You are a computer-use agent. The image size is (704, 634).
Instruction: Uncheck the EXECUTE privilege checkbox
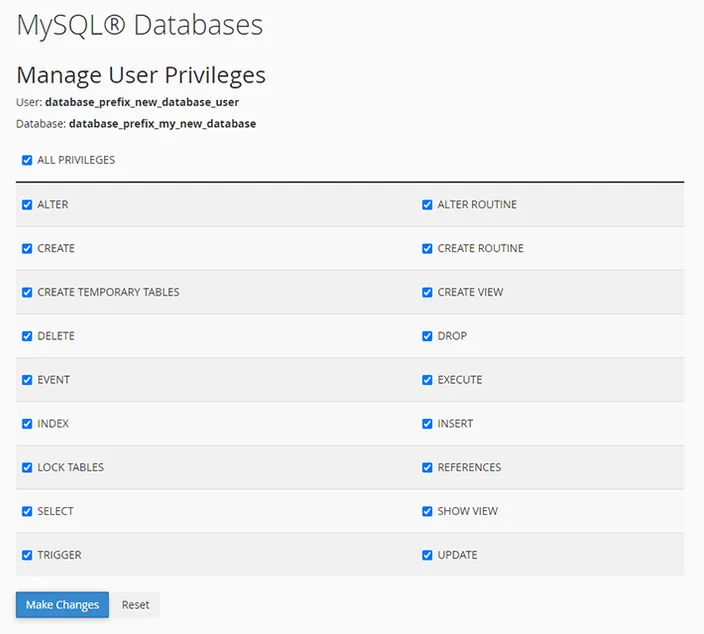pos(427,380)
